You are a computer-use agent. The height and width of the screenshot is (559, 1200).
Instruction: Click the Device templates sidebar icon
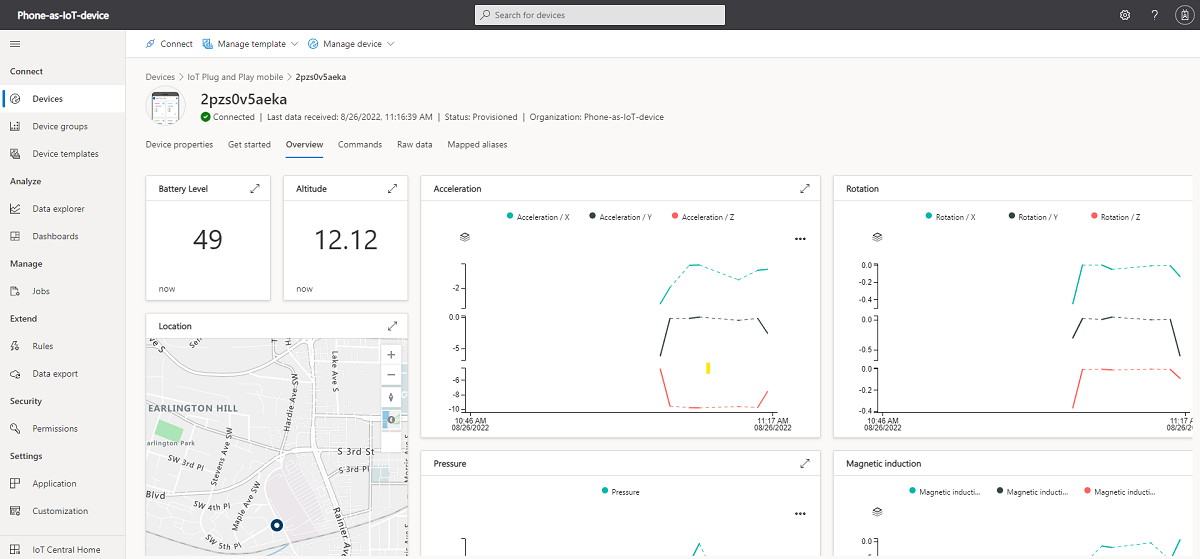[x=15, y=154]
